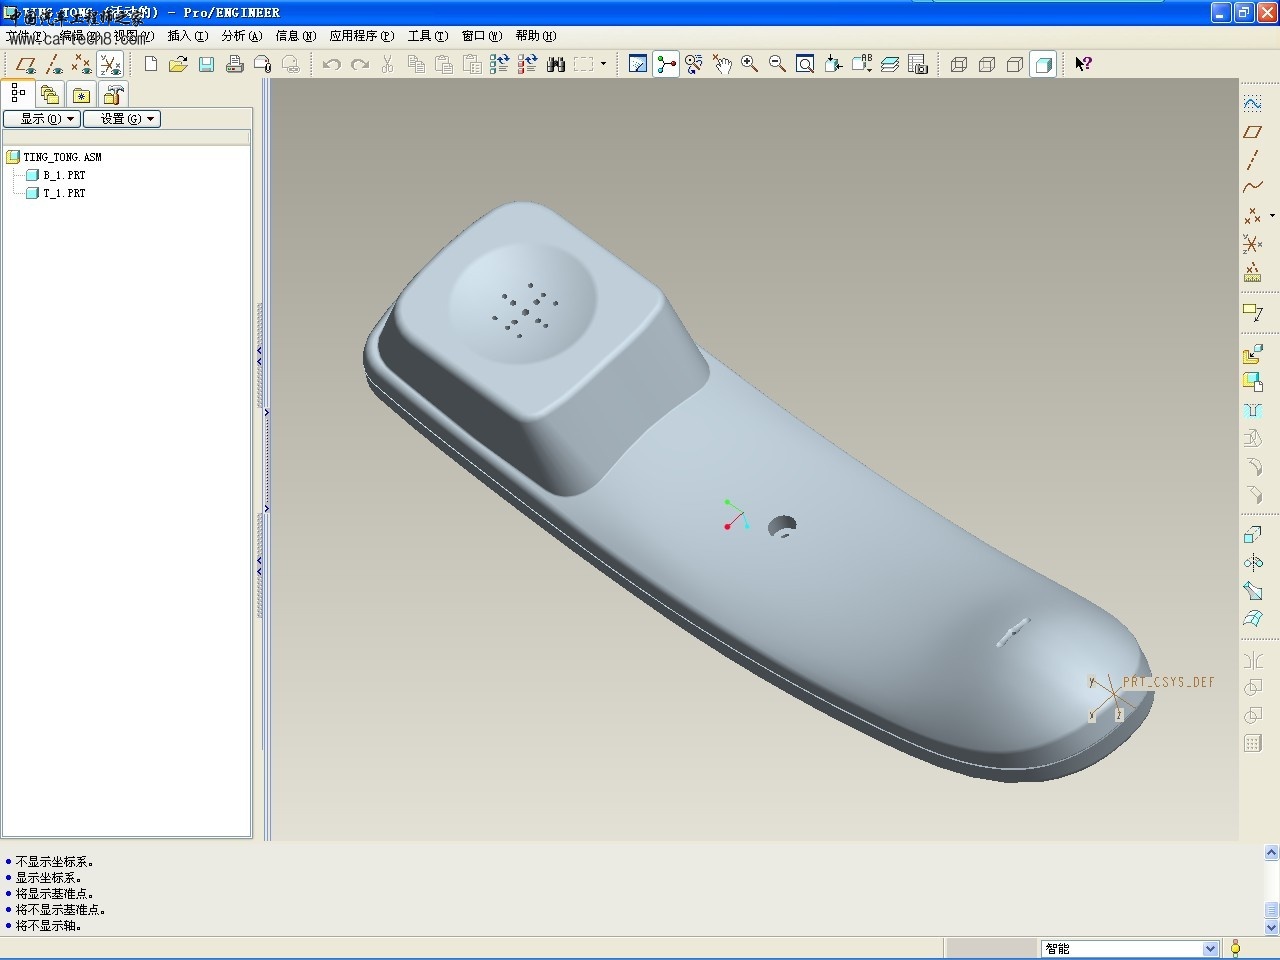Screen dimensions: 1280x960
Task: Click the Print icon
Action: click(x=234, y=64)
